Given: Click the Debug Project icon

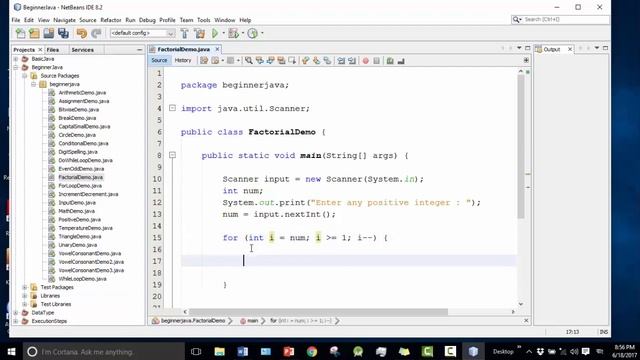Looking at the screenshot, I should coord(233,33).
